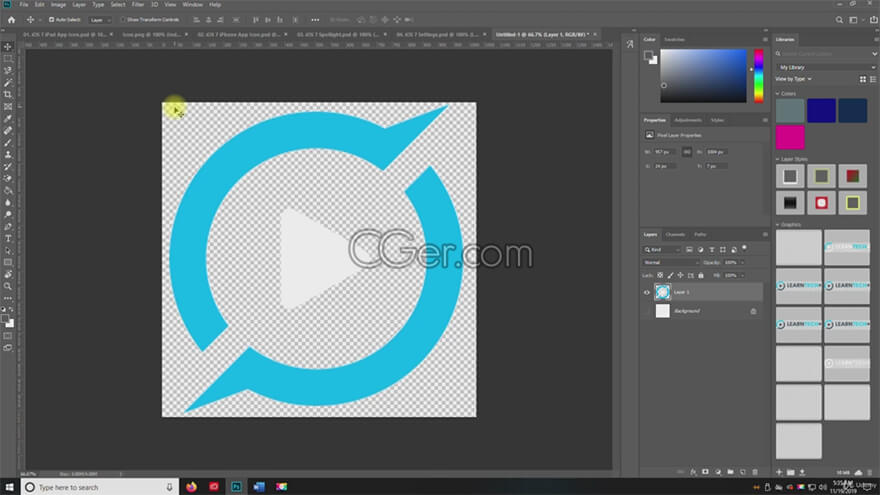Toggle the layer filter on/off switch
Image resolution: width=880 pixels, height=495 pixels.
[x=745, y=248]
